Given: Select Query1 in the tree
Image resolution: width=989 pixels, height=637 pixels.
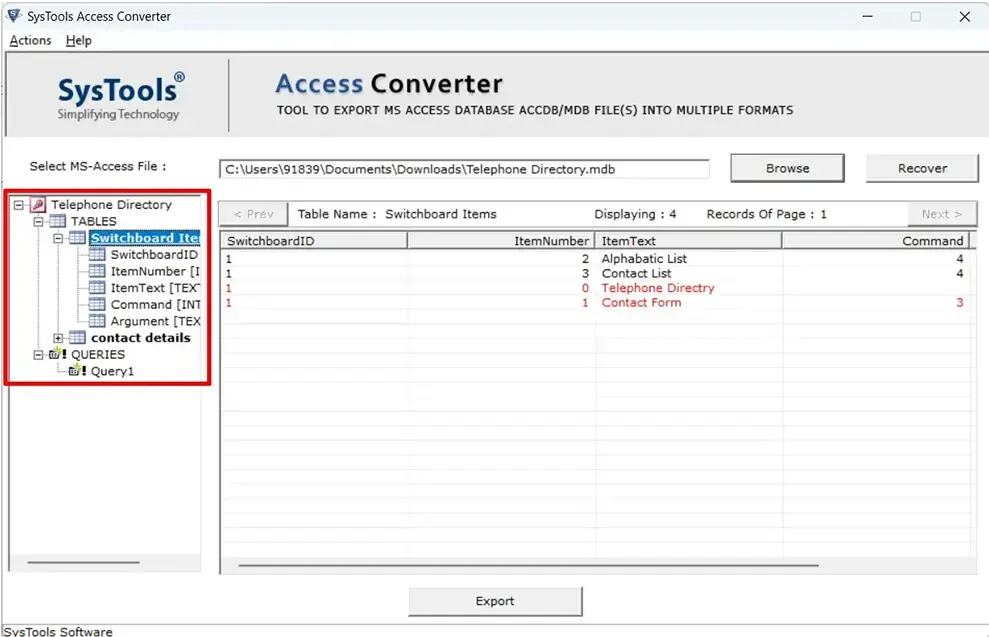Looking at the screenshot, I should coord(112,371).
